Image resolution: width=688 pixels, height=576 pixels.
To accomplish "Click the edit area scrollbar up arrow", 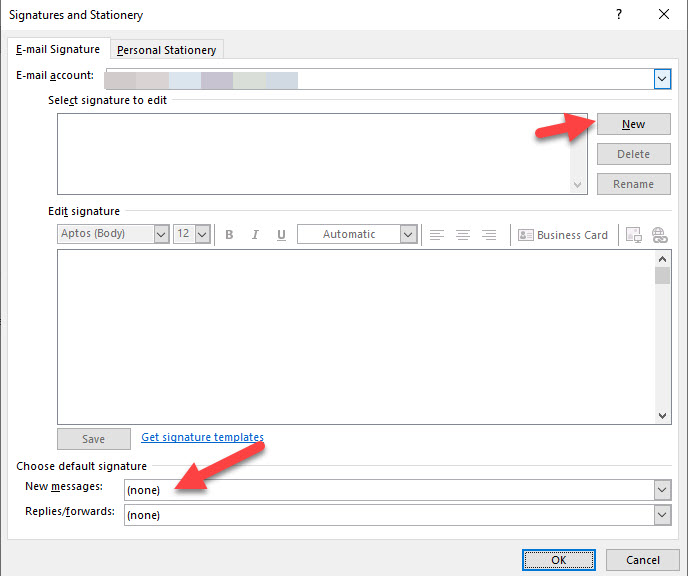I will (x=663, y=259).
